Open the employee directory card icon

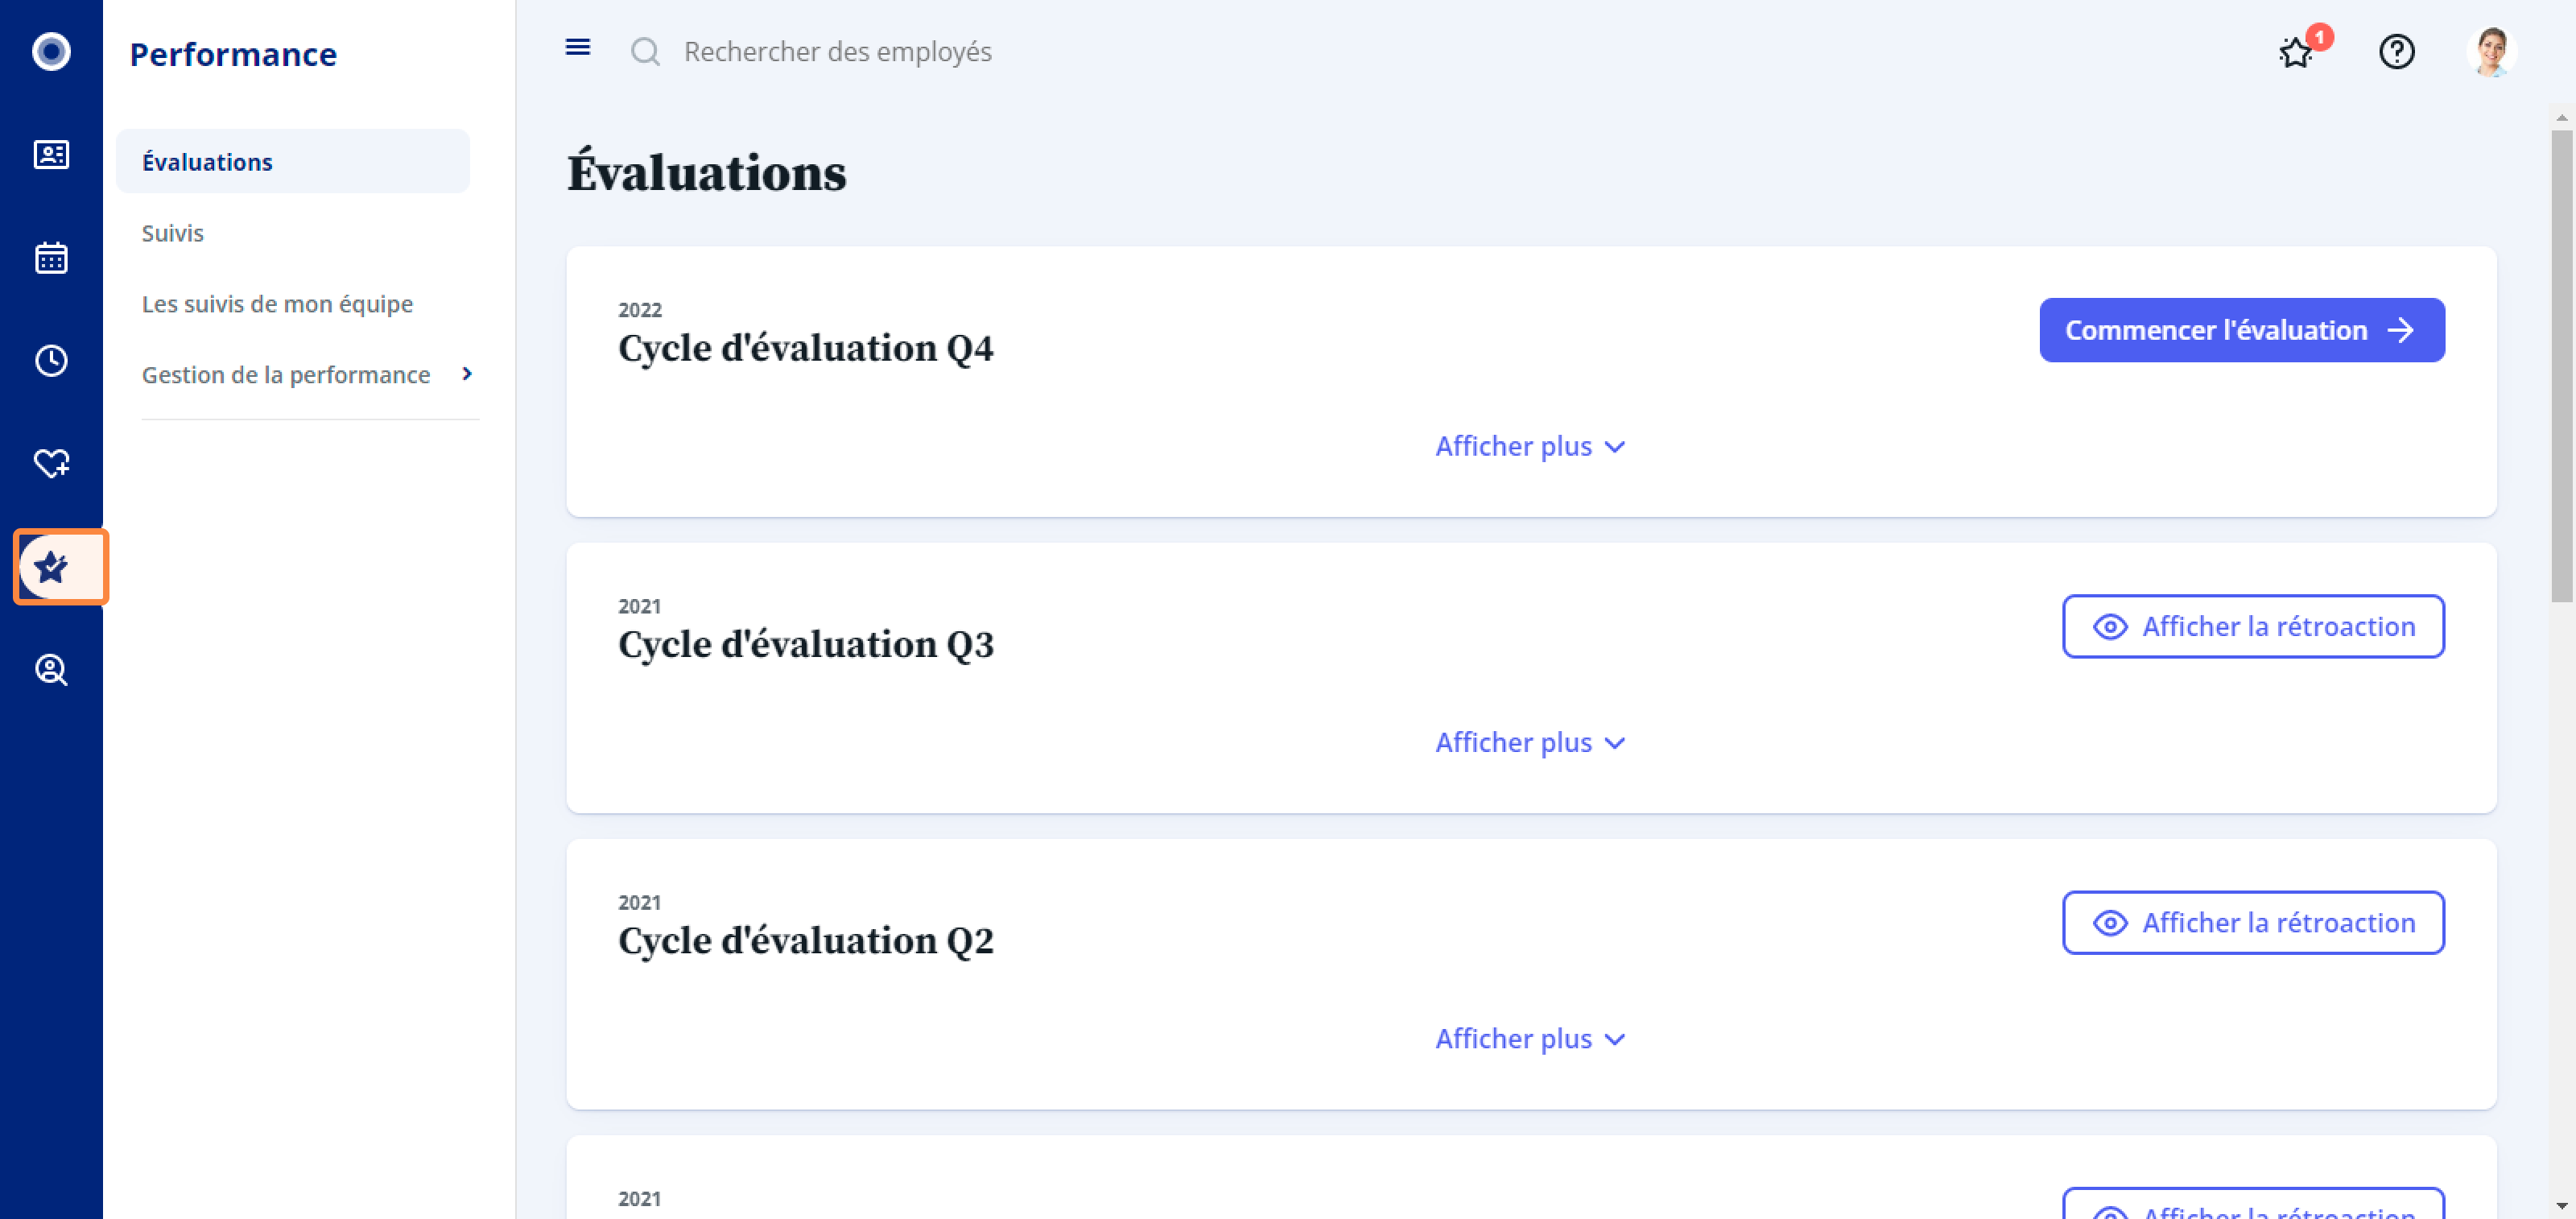point(51,154)
